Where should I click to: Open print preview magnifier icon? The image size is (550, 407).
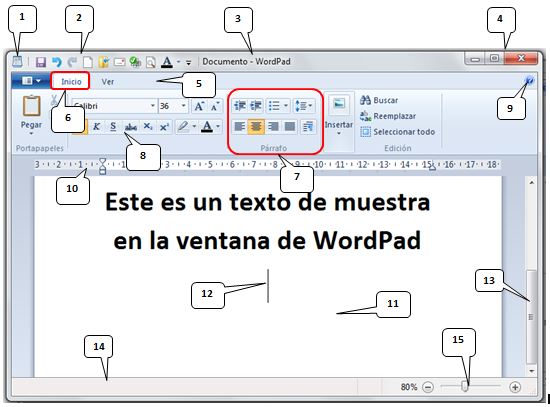[151, 62]
